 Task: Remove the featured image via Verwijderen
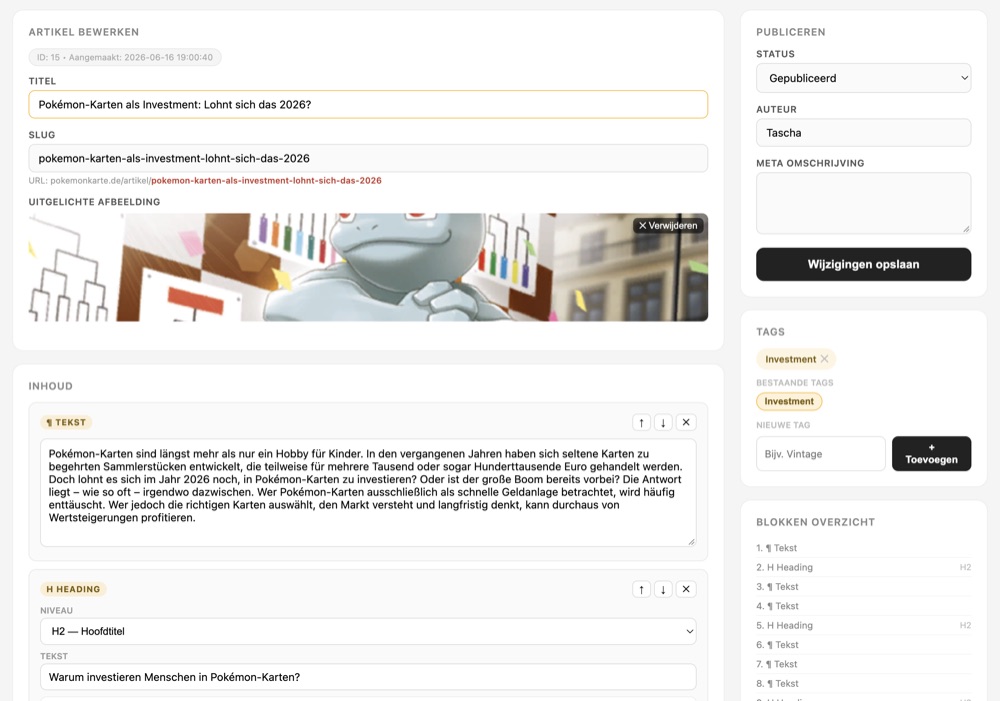point(668,226)
